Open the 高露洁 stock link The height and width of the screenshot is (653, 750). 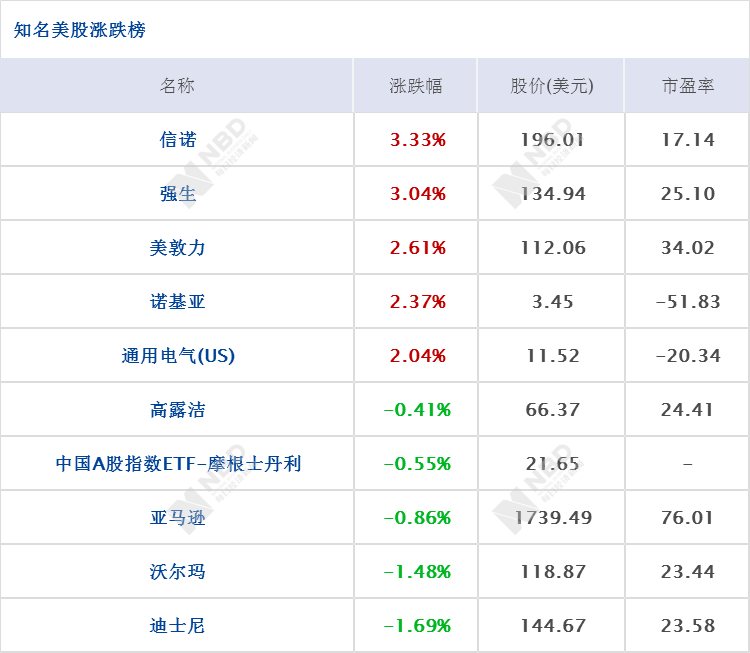(x=177, y=410)
